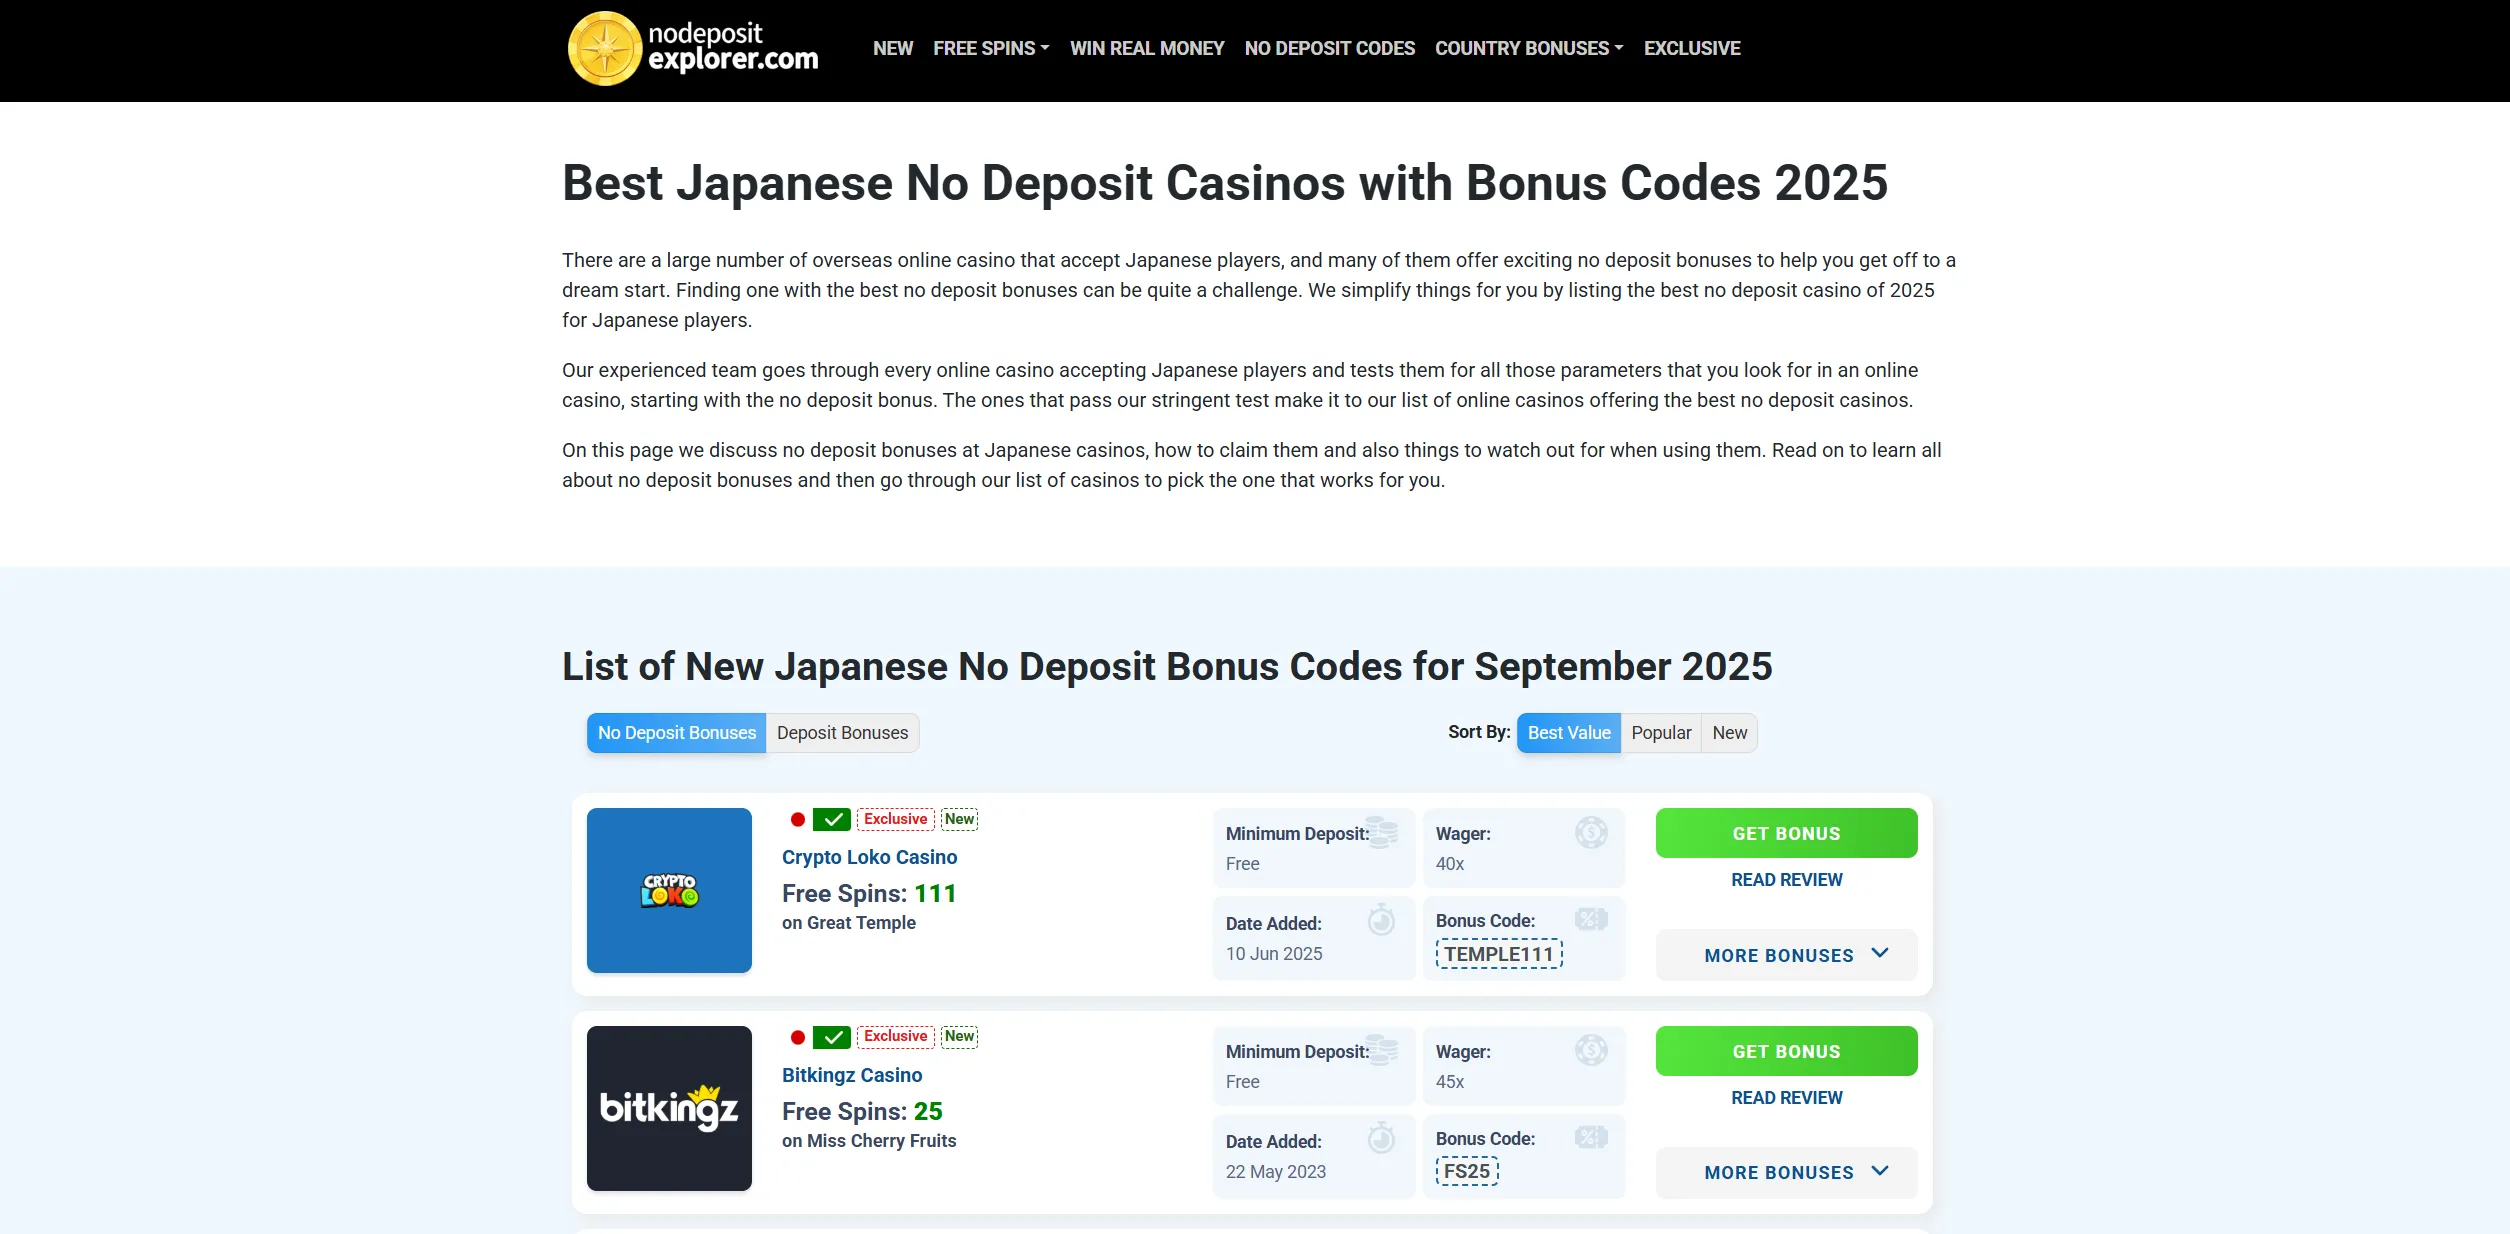Copy the FS25 bonus code
The width and height of the screenshot is (2510, 1234).
click(x=1467, y=1171)
